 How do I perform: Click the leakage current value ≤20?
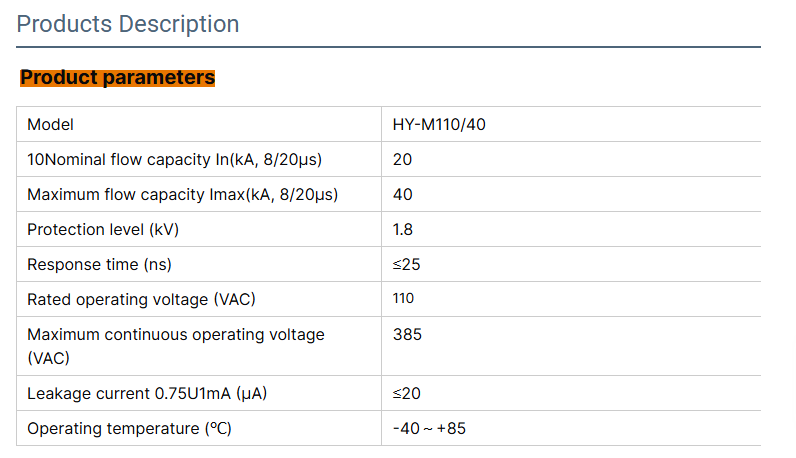click(x=404, y=394)
